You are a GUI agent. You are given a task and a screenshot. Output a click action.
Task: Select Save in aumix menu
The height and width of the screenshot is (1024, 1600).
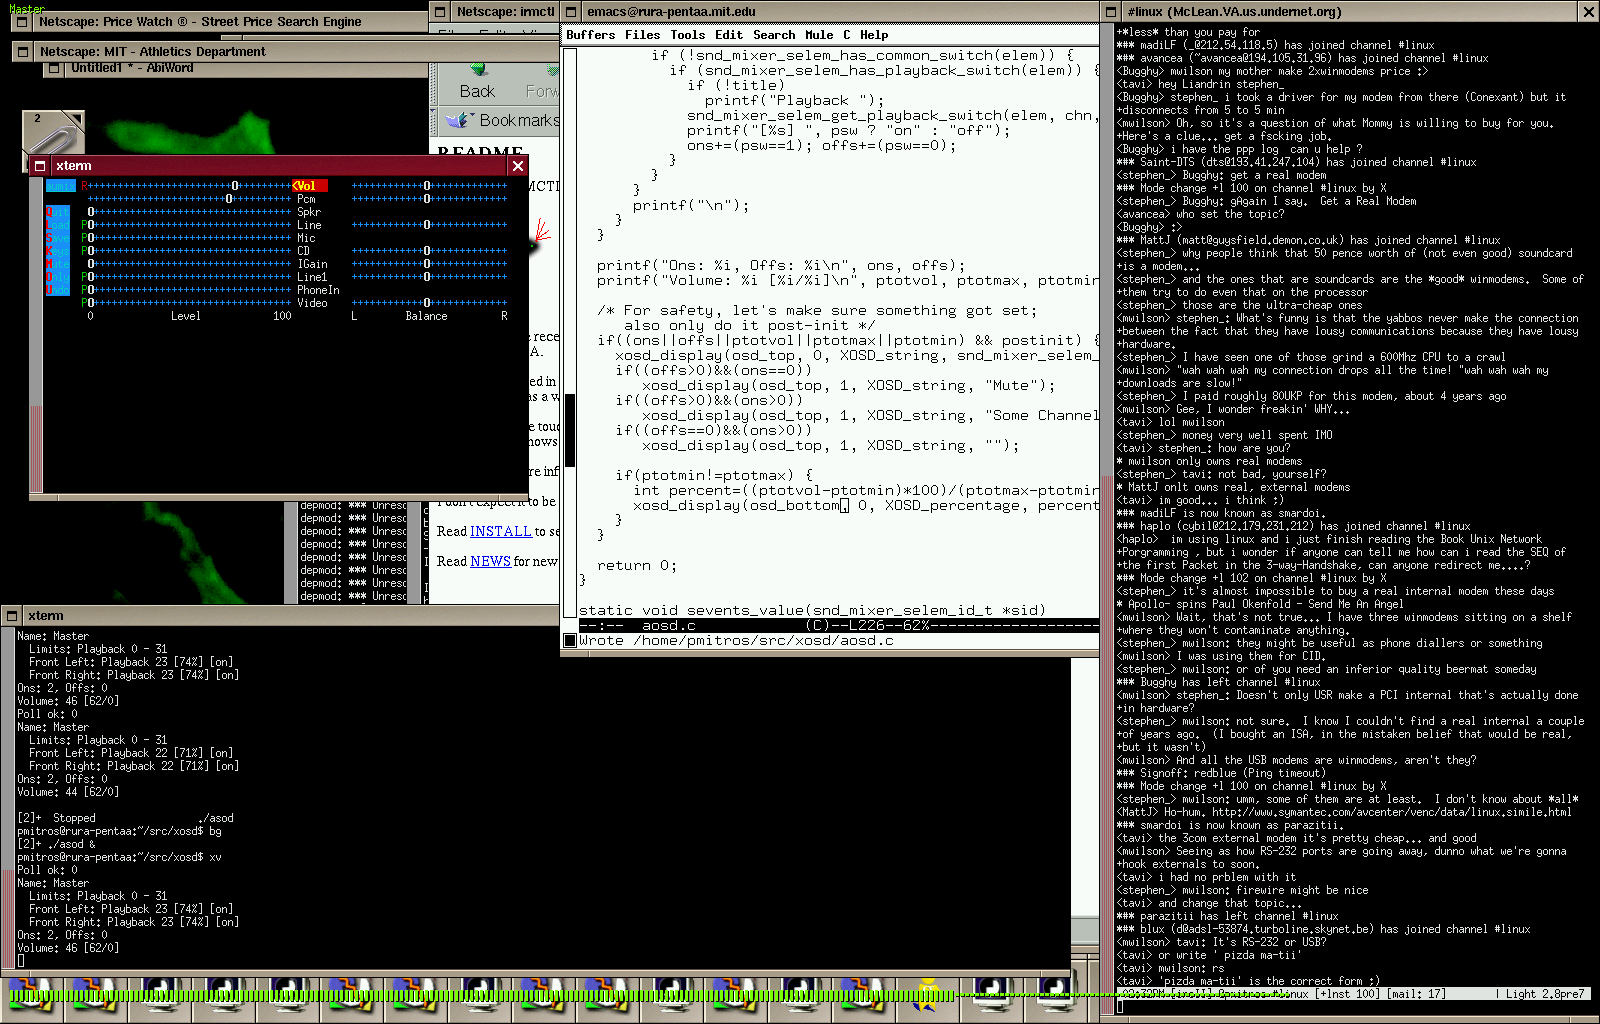58,238
